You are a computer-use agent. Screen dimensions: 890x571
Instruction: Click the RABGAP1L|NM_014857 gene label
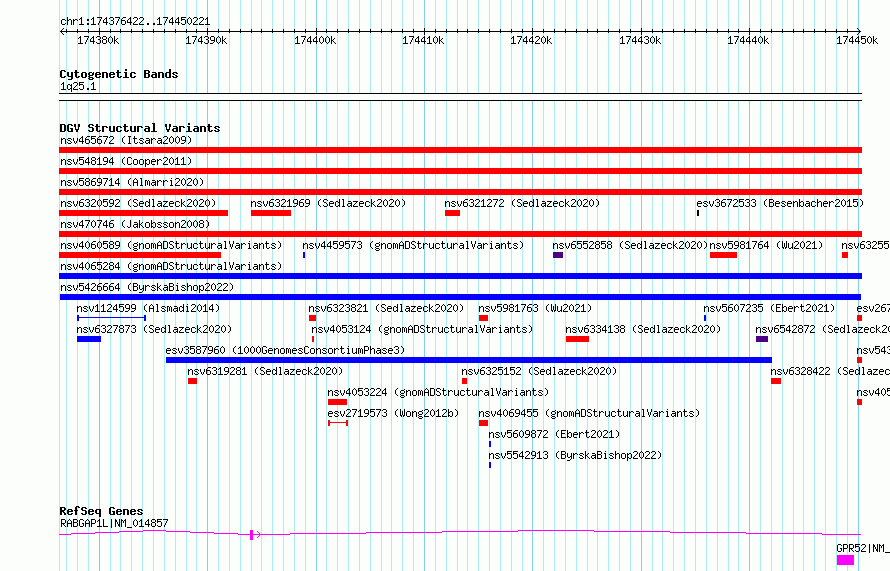[x=114, y=523]
